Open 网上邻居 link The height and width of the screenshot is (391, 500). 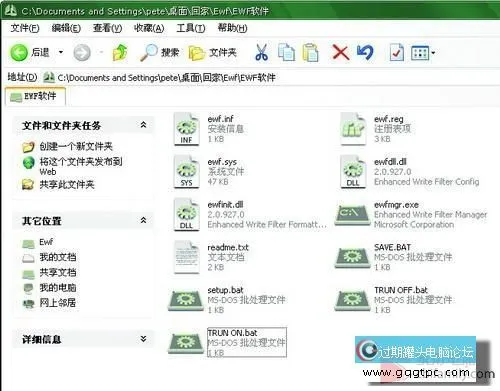(x=58, y=303)
